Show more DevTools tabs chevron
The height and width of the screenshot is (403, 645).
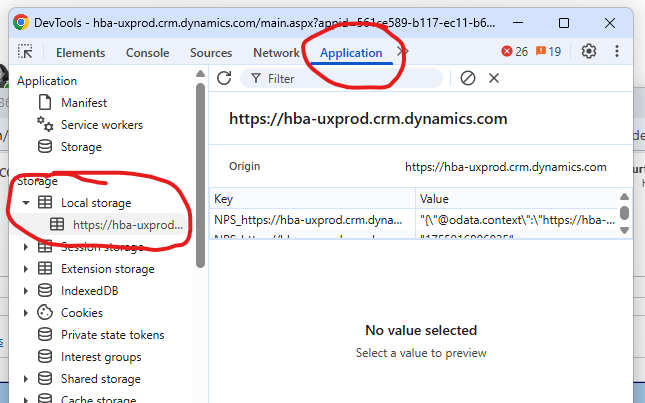point(403,51)
